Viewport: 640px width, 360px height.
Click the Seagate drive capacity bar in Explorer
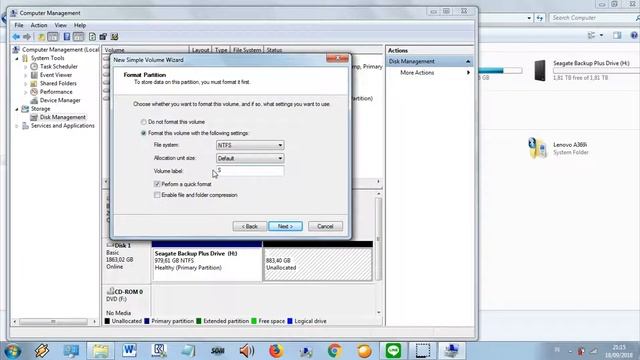pyautogui.click(x=596, y=71)
